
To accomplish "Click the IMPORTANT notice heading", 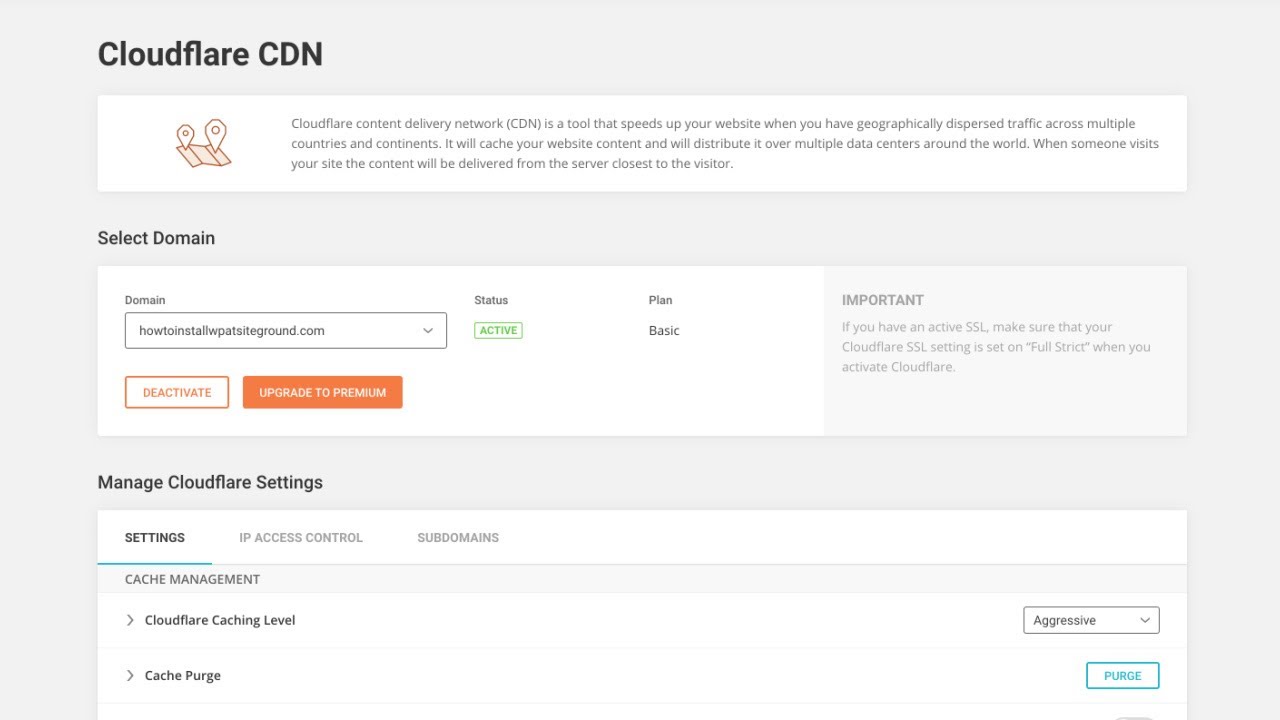I will point(883,300).
